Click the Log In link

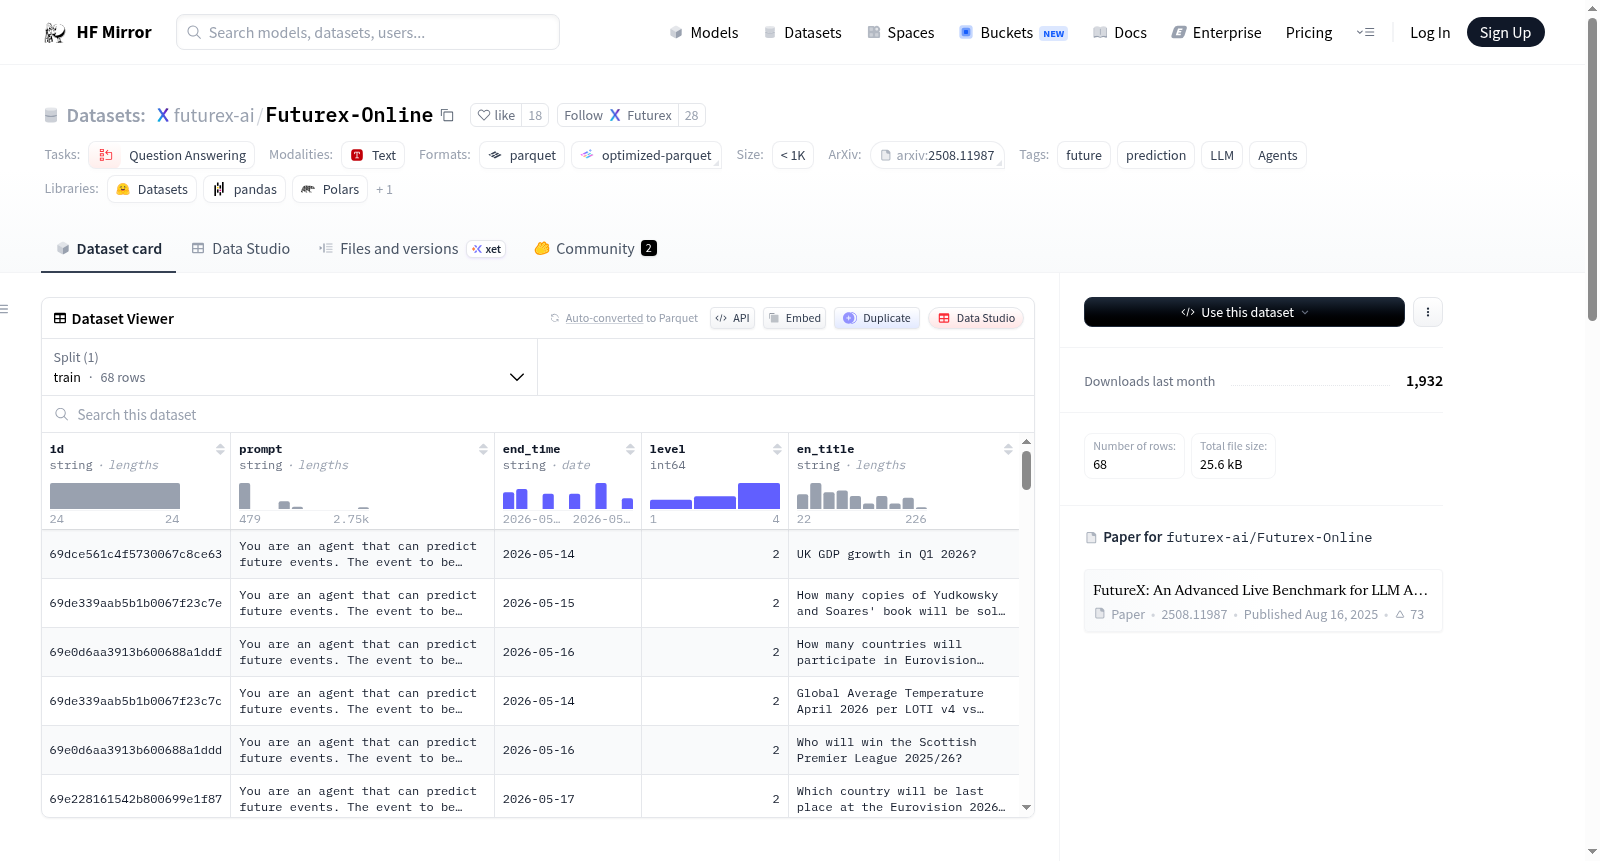(x=1430, y=33)
